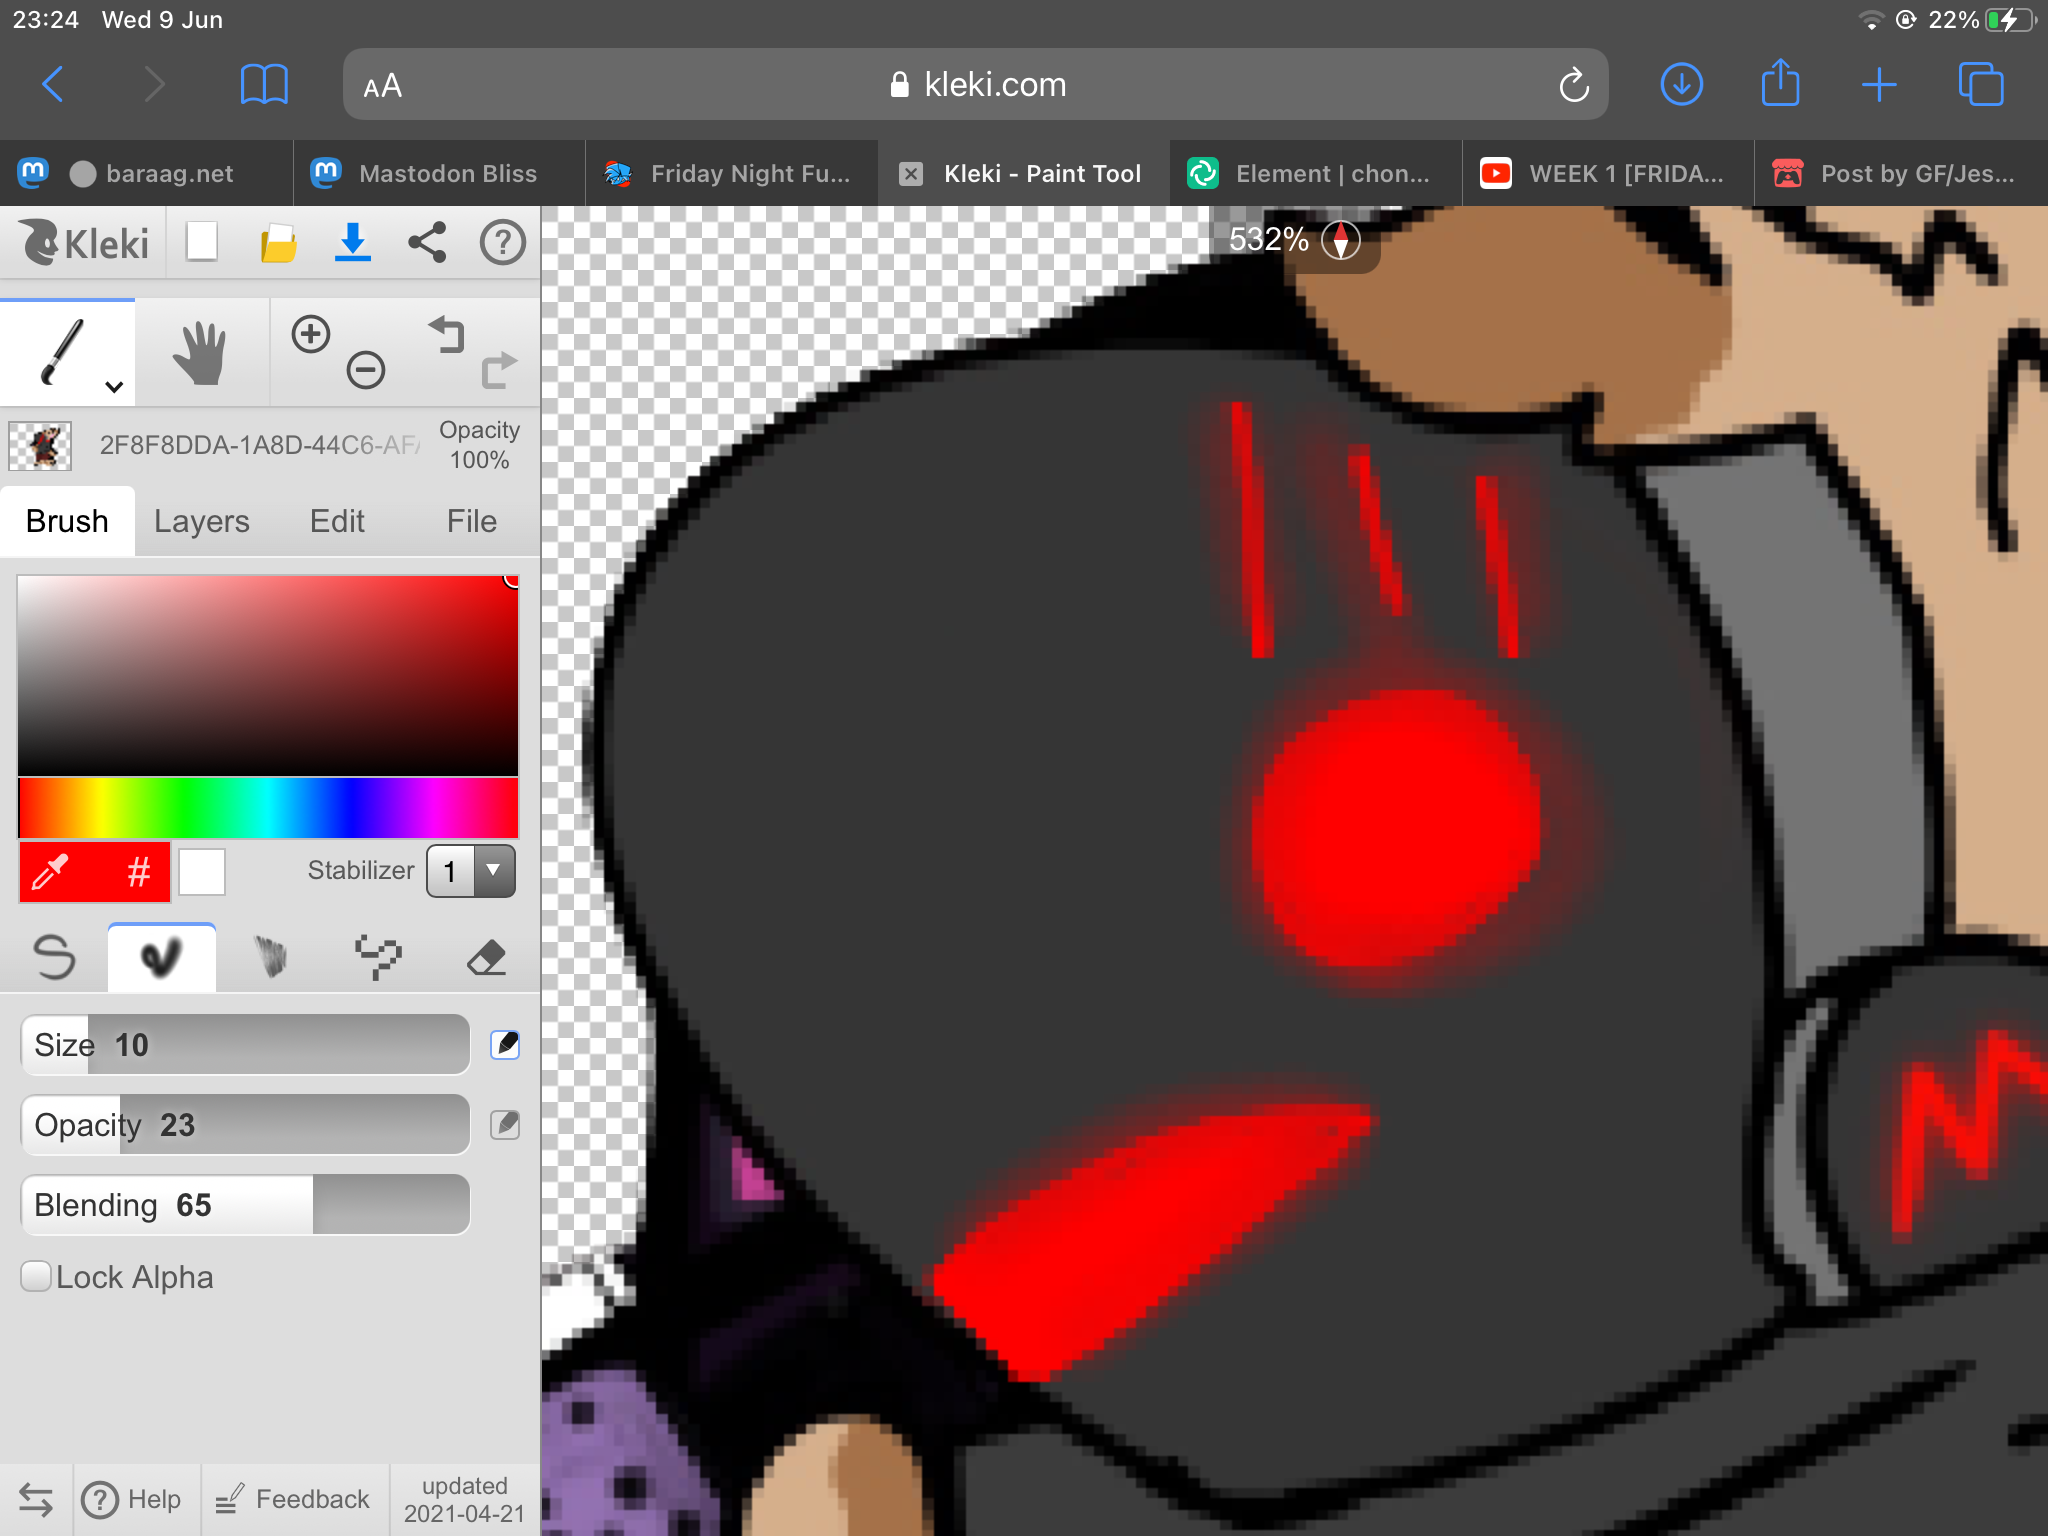Click the rainbow hue slider bar

pos(268,808)
